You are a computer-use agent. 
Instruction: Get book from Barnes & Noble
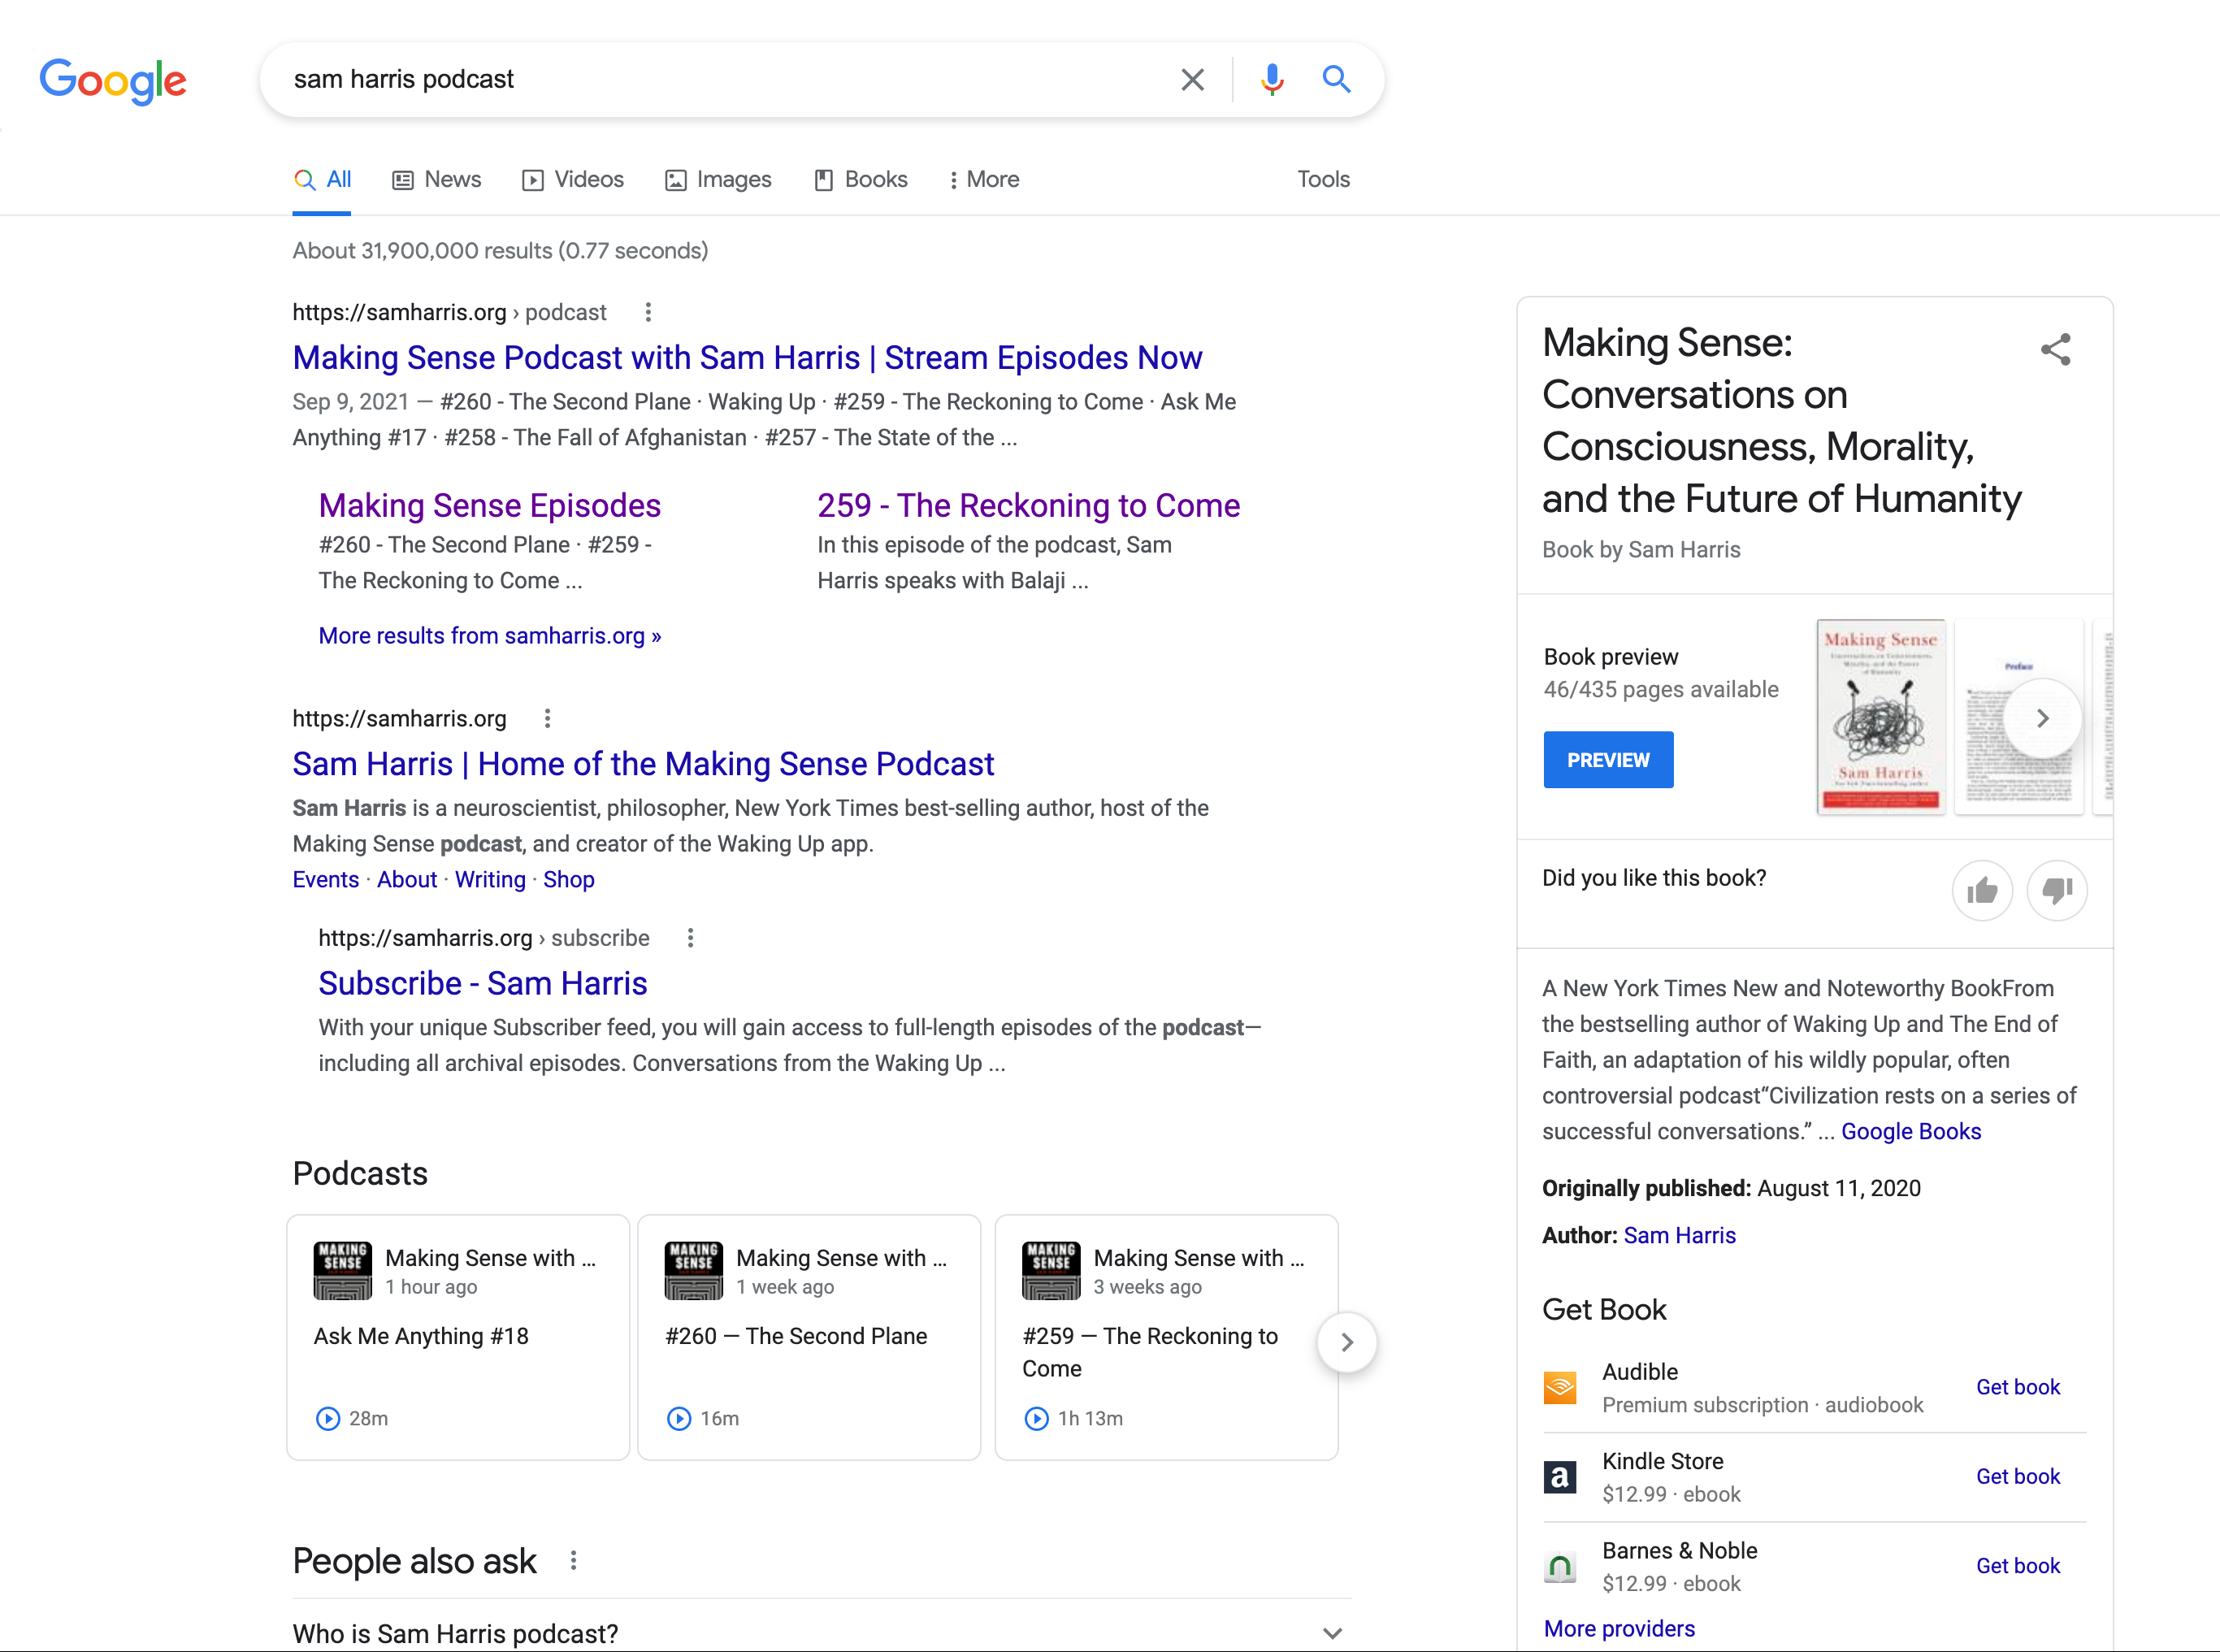pyautogui.click(x=2018, y=1566)
